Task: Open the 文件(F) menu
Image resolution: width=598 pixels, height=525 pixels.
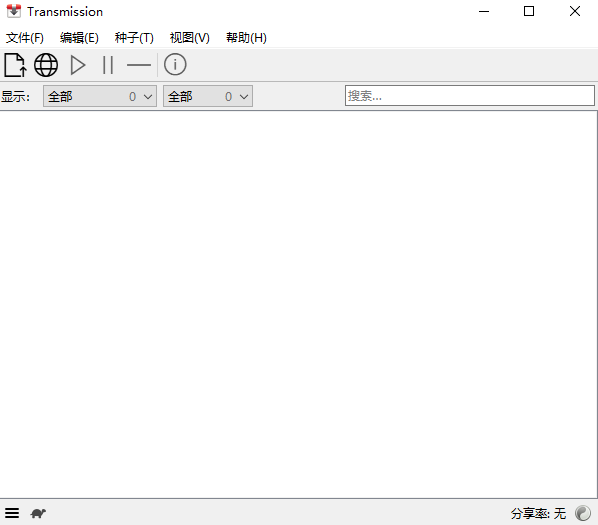Action: [x=25, y=38]
